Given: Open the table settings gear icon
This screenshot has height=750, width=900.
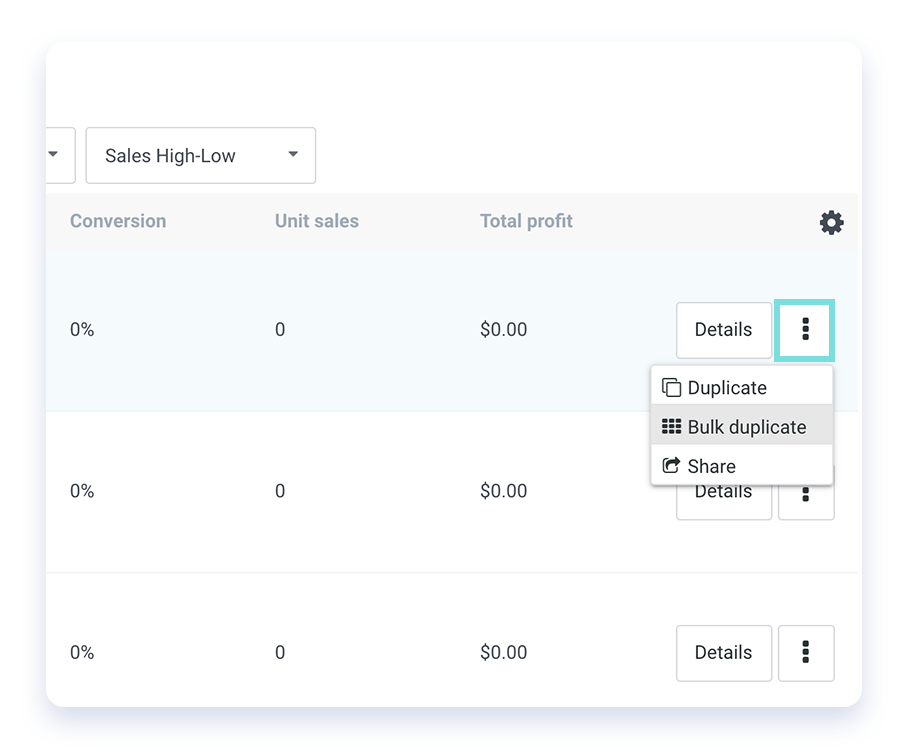Looking at the screenshot, I should tap(831, 222).
